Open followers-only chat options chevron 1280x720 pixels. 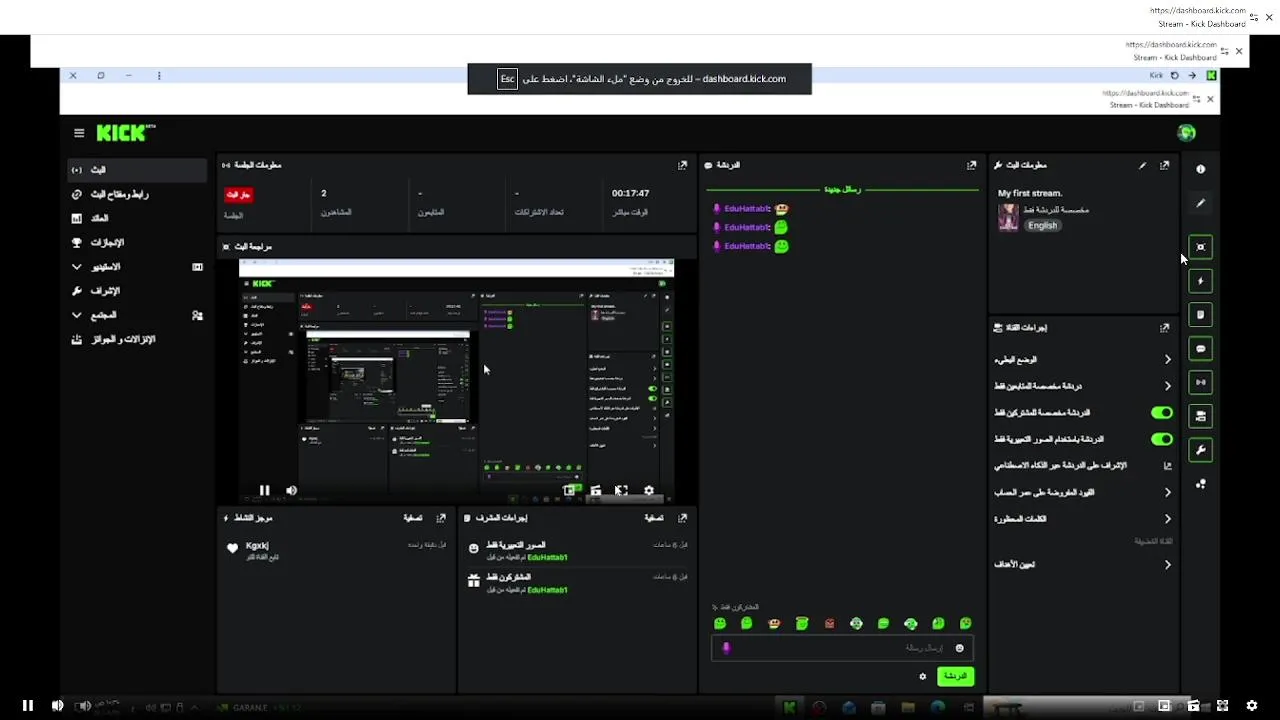point(1167,386)
